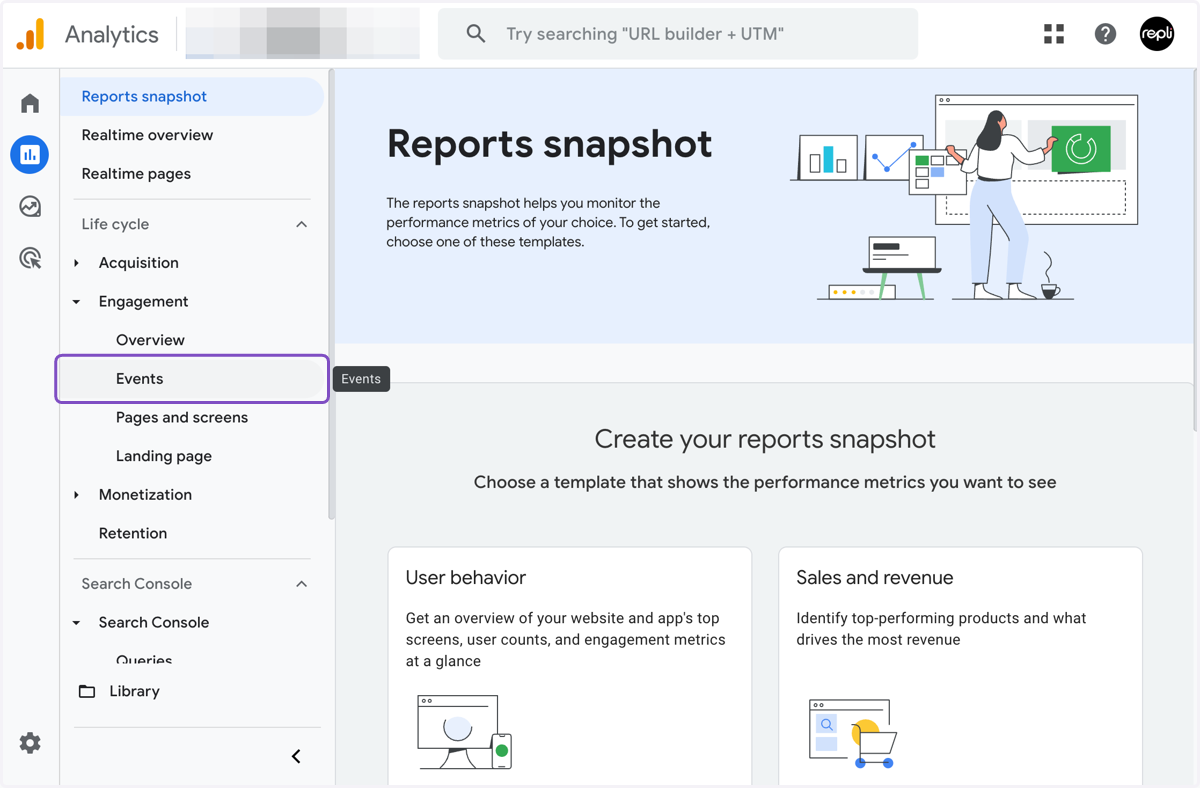This screenshot has height=788, width=1200.
Task: Click the Search Console section heading
Action: click(x=137, y=584)
